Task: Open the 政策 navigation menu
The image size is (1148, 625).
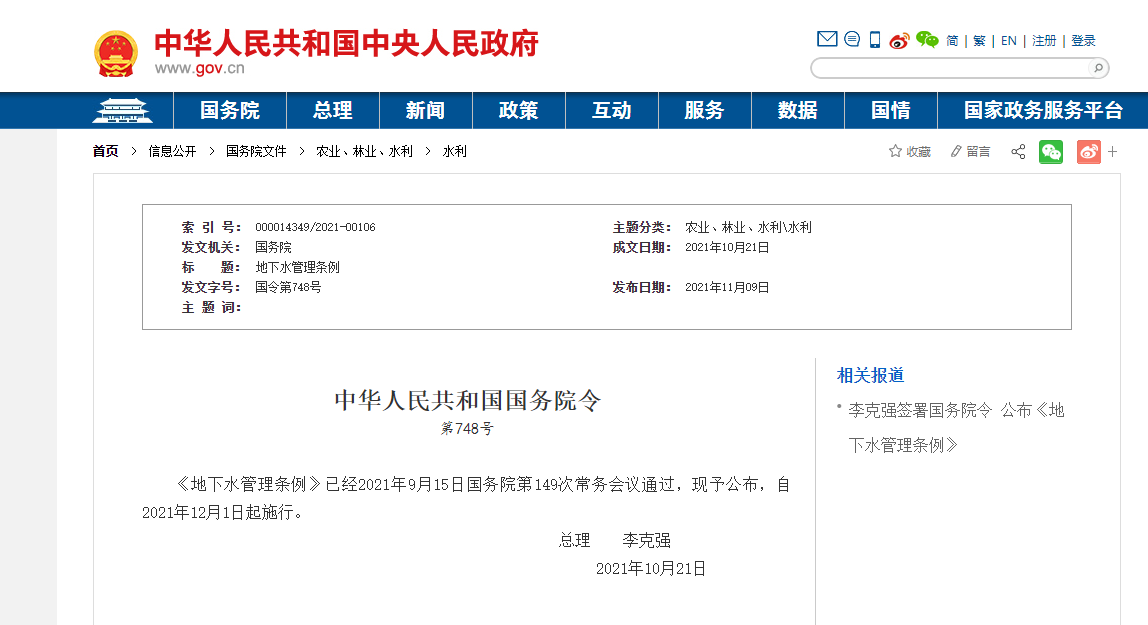Action: click(x=518, y=110)
